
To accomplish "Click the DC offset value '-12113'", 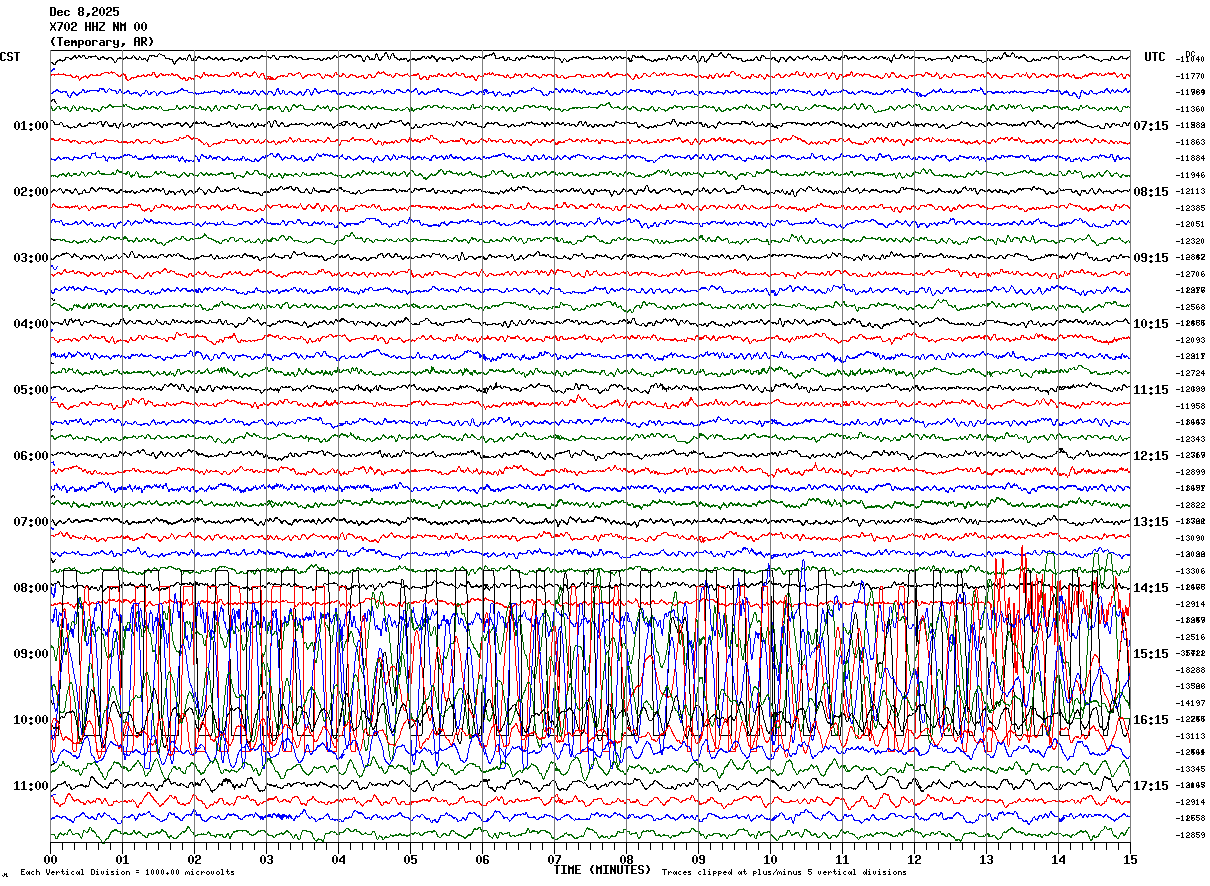I will pyautogui.click(x=1190, y=192).
